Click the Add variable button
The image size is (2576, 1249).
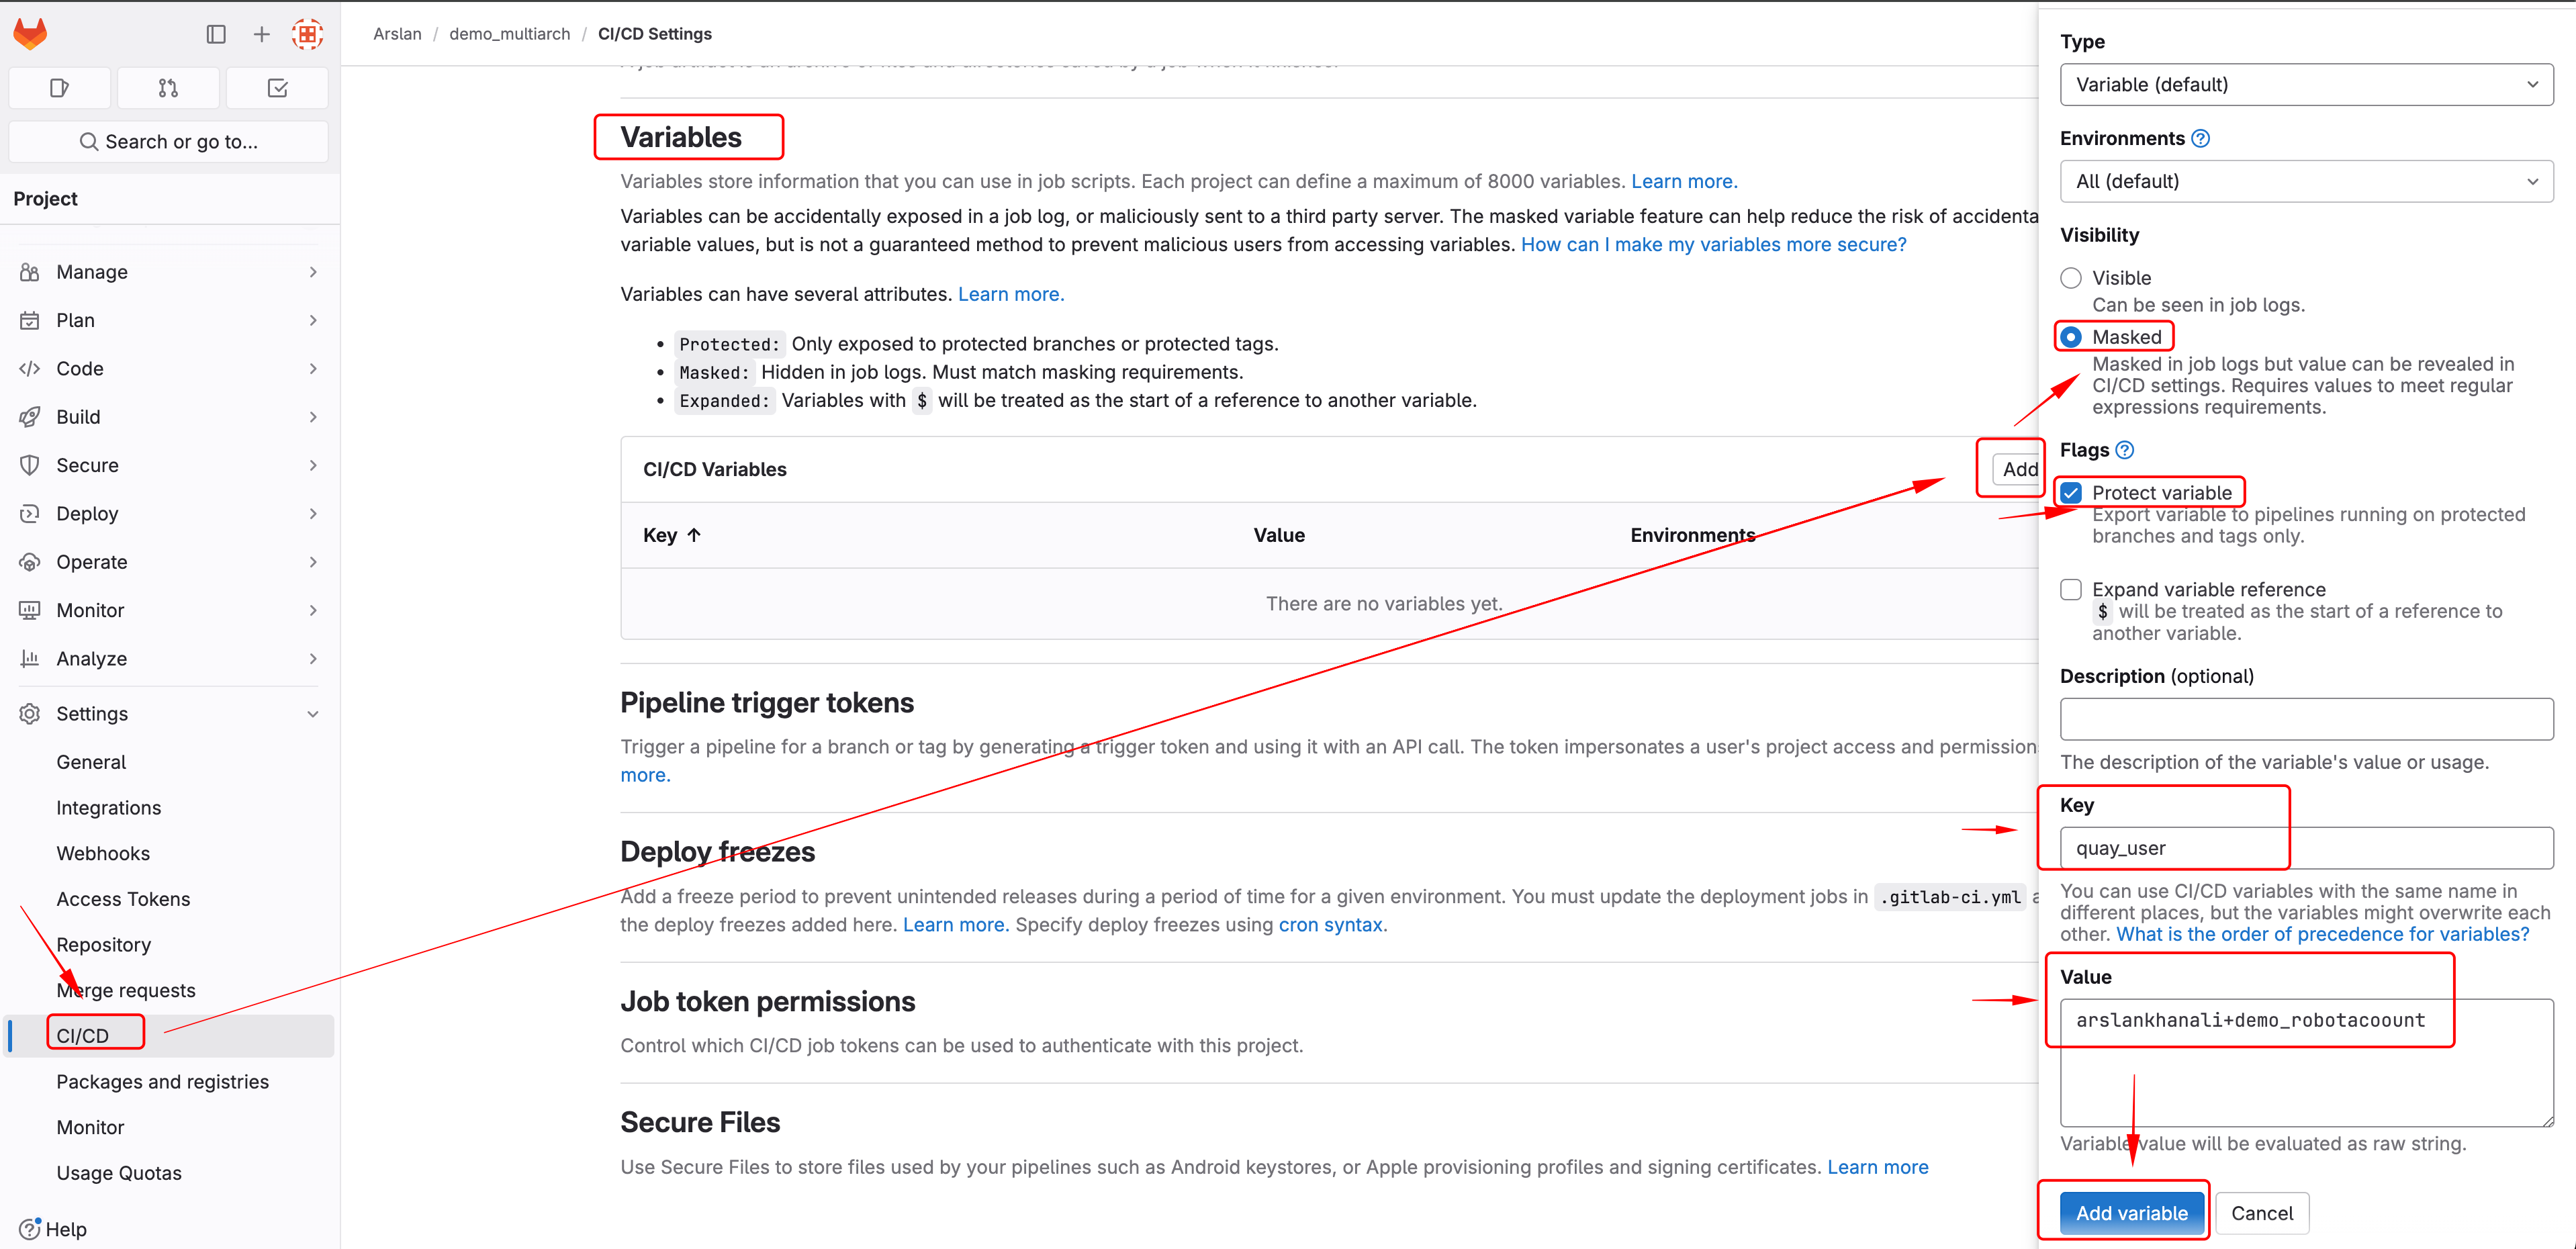click(2131, 1213)
